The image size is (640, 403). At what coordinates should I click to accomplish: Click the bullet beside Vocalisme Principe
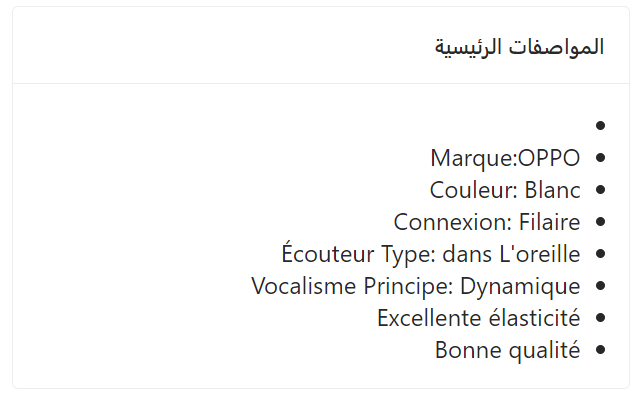[x=600, y=285]
